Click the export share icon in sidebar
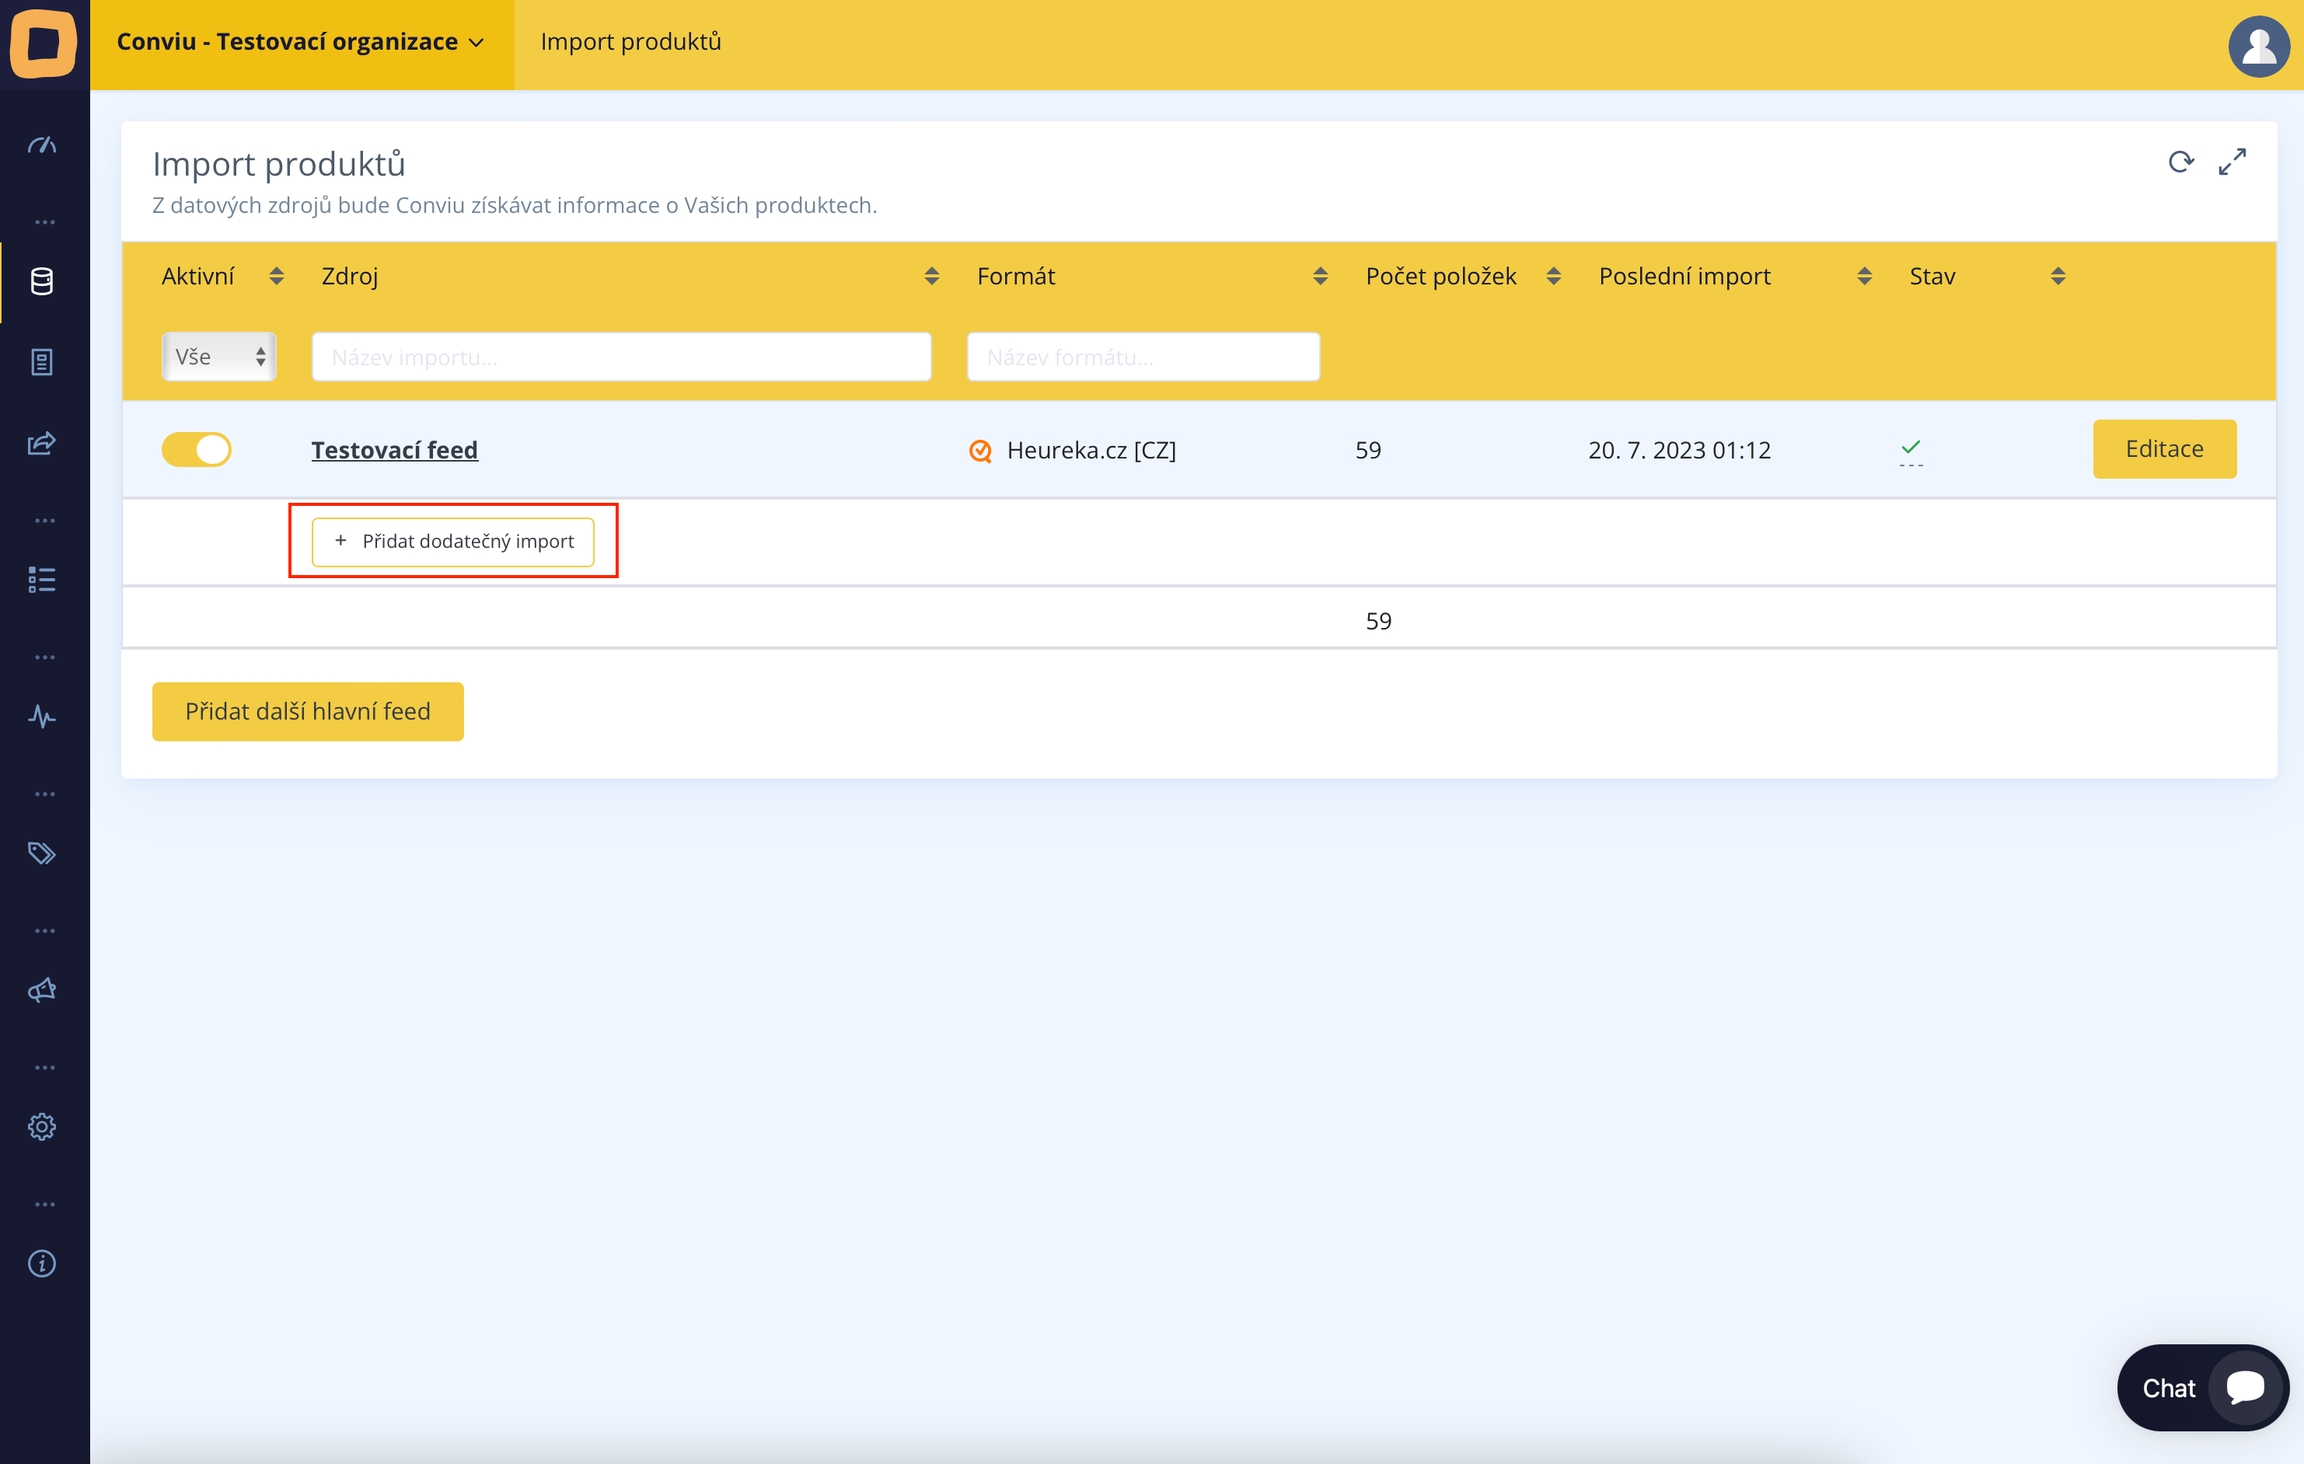 42,443
